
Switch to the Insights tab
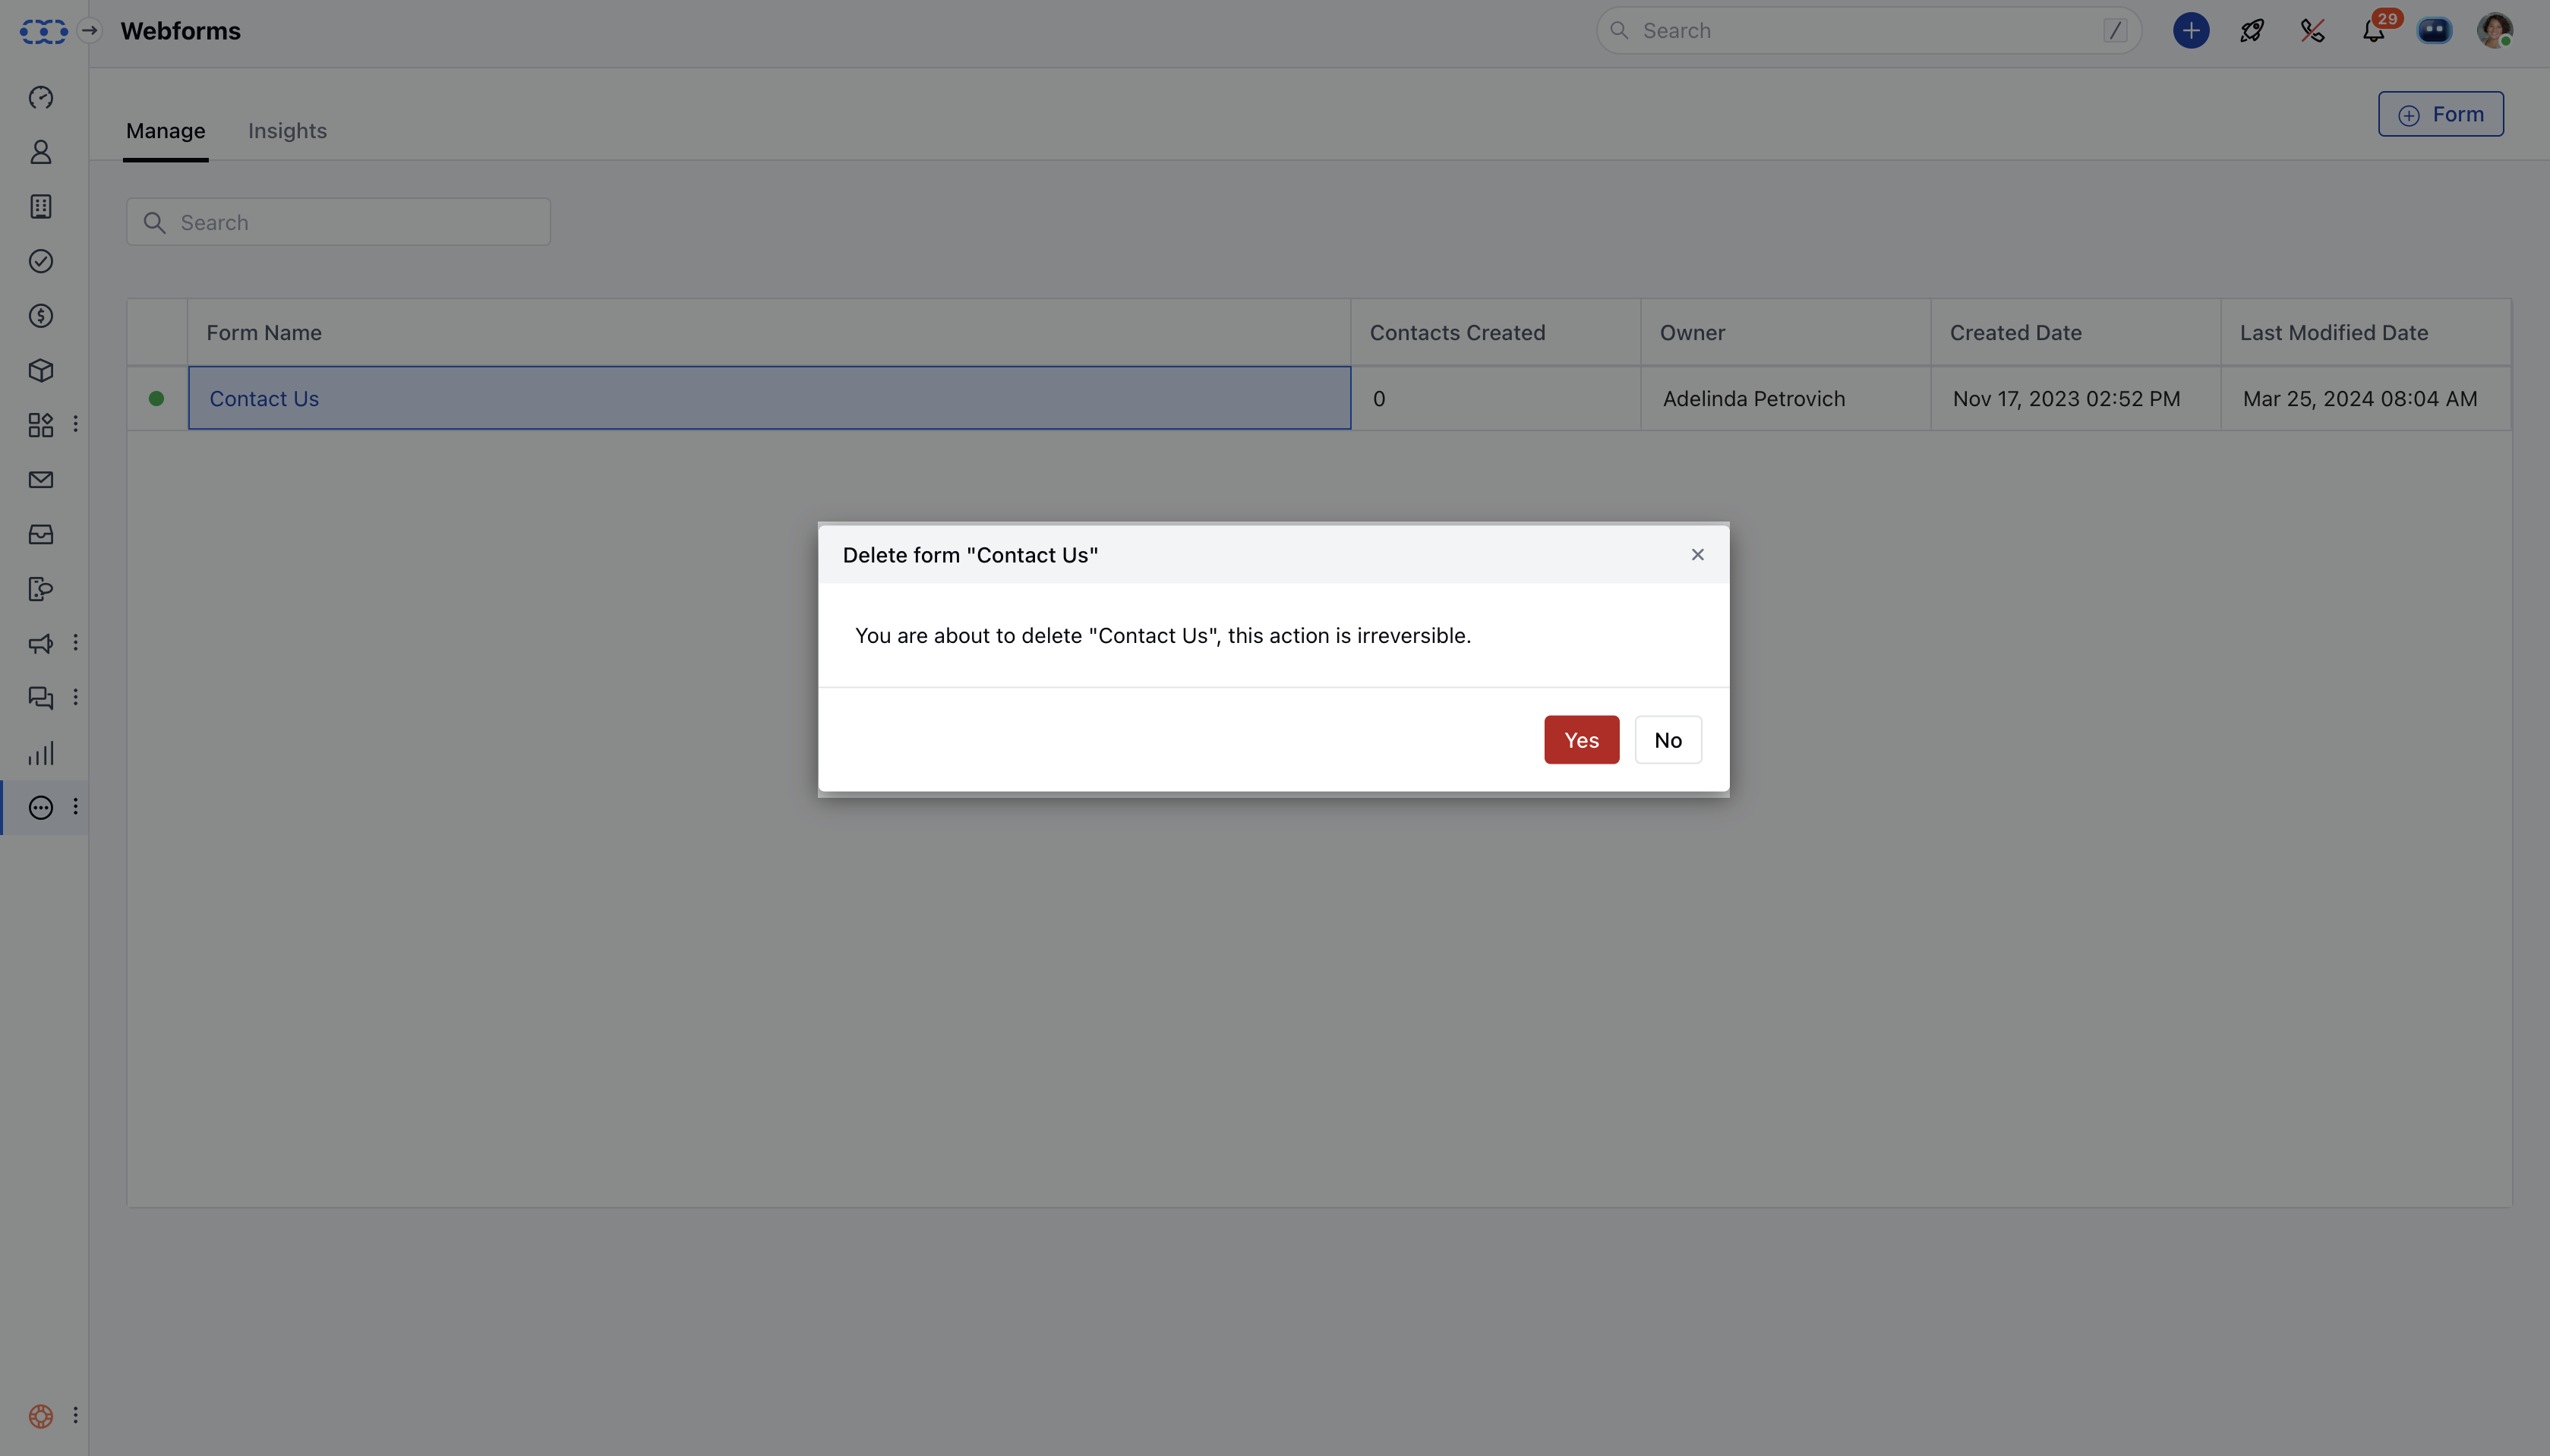287,131
